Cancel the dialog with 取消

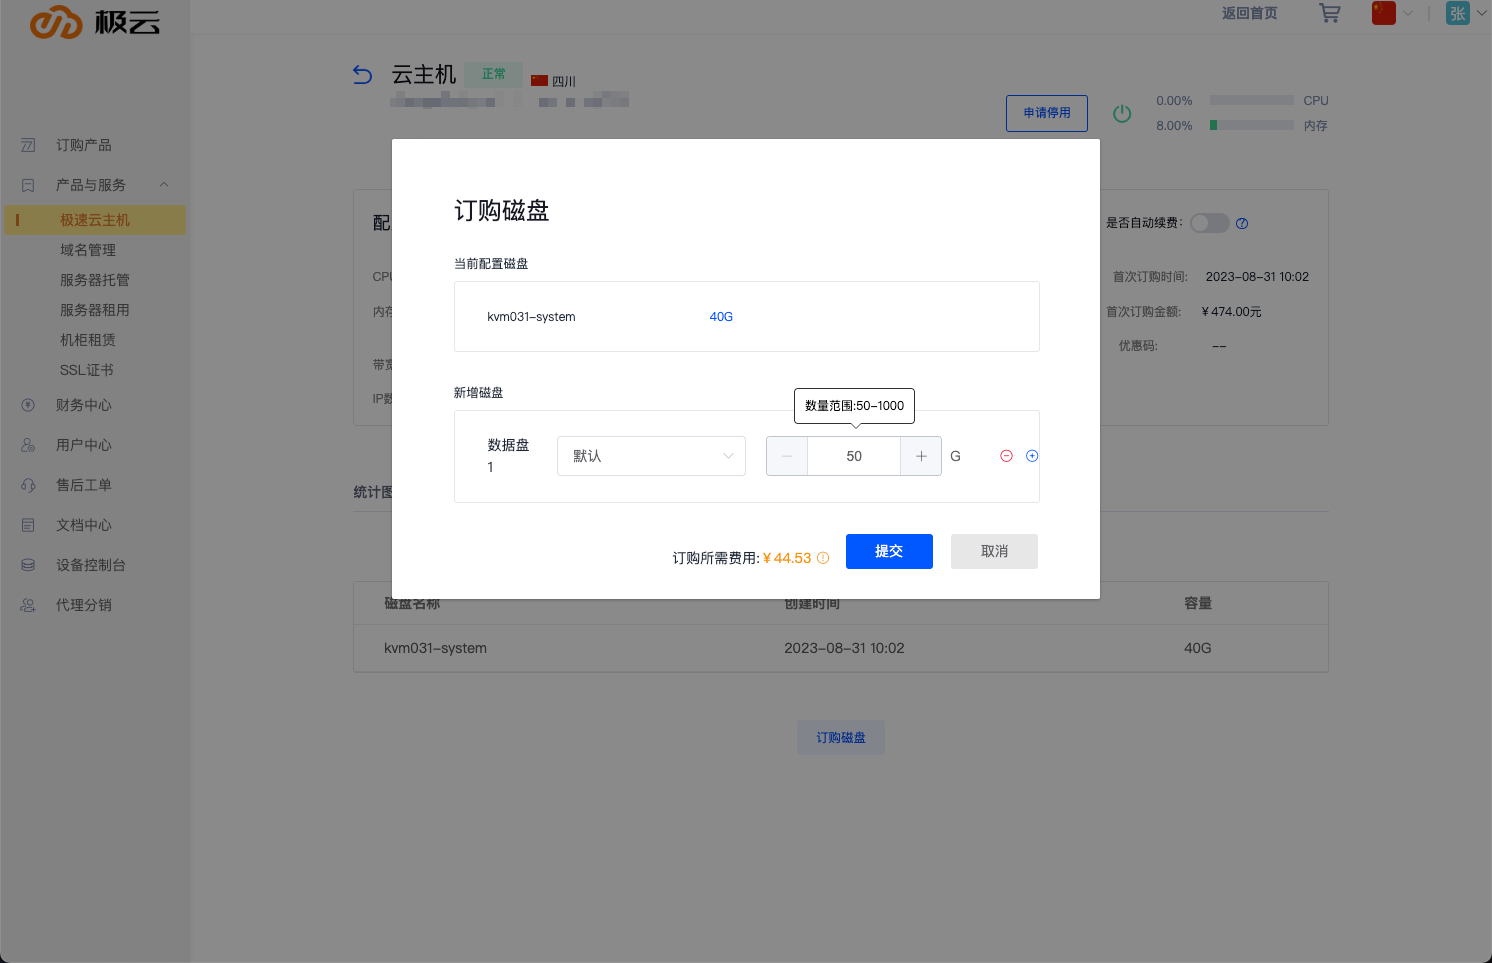tap(994, 551)
